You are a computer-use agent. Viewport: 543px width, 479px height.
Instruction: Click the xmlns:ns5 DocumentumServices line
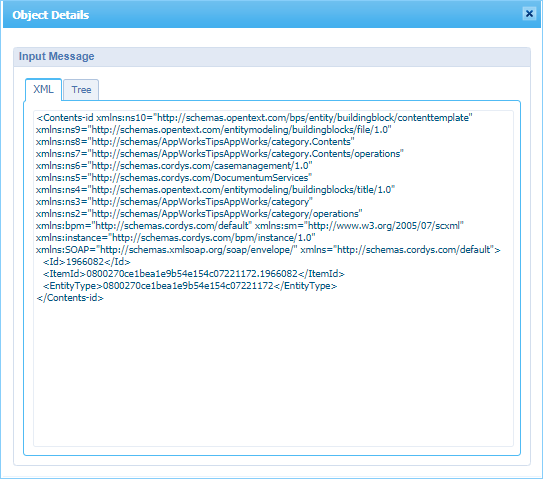tap(174, 178)
